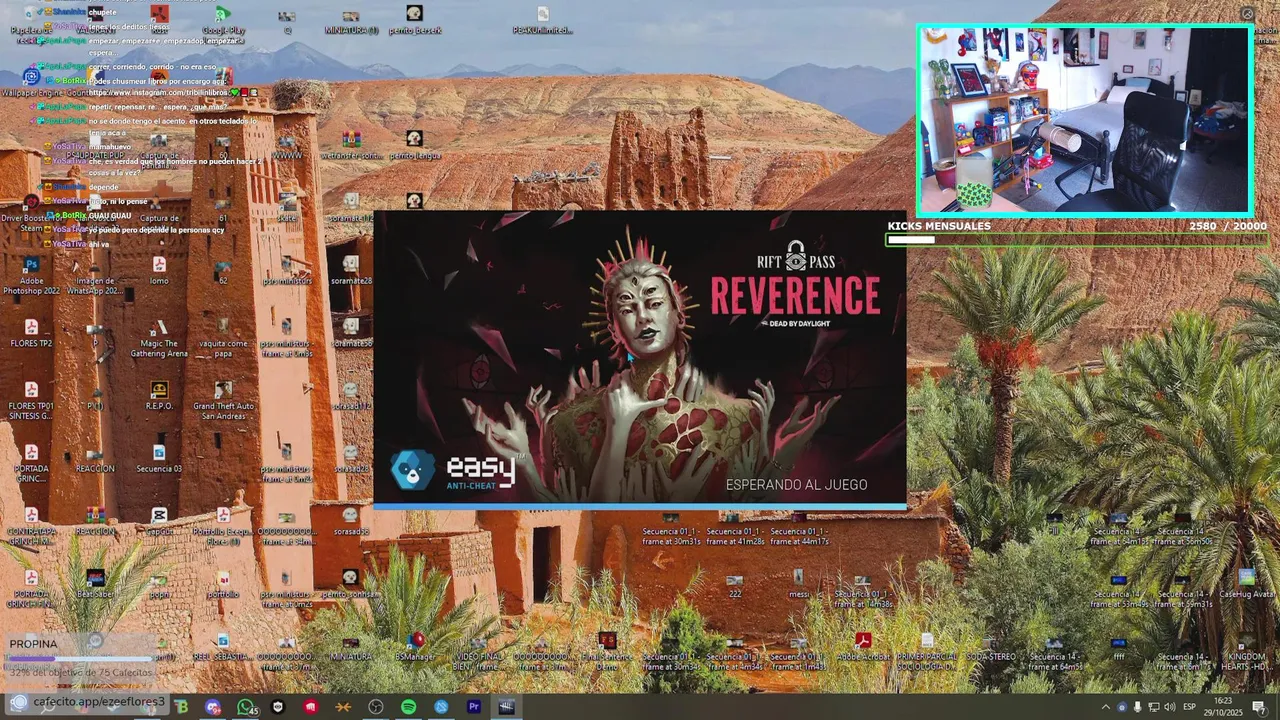Select the Beat Saber desktop shortcut
The height and width of the screenshot is (720, 1280).
[x=95, y=584]
